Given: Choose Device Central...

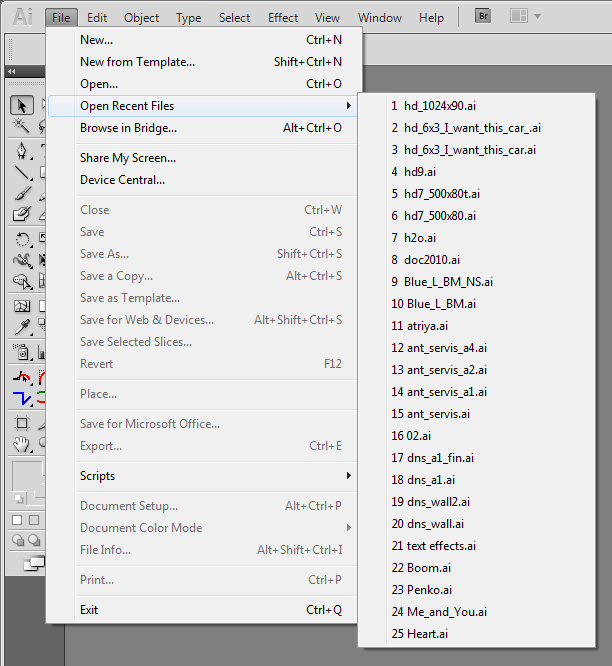Looking at the screenshot, I should coord(203,180).
